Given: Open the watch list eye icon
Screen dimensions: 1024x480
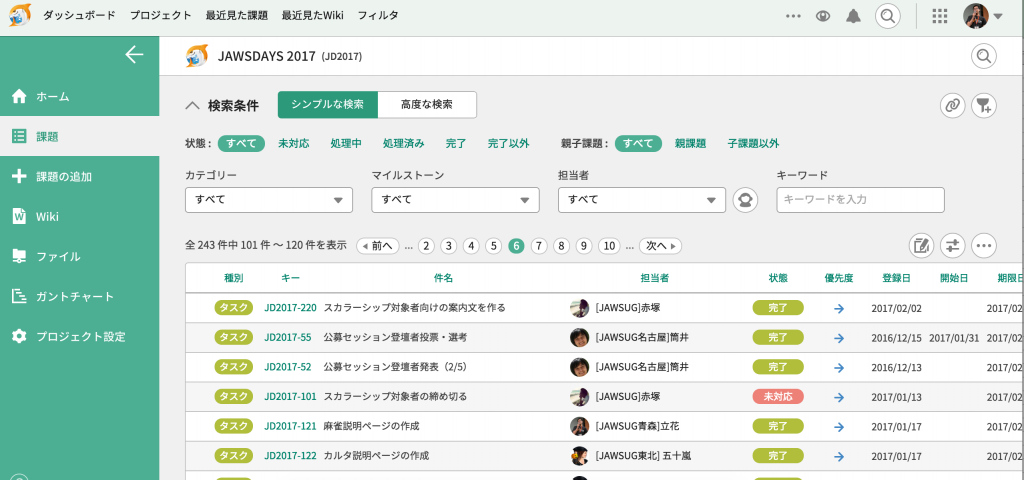Looking at the screenshot, I should click(823, 16).
